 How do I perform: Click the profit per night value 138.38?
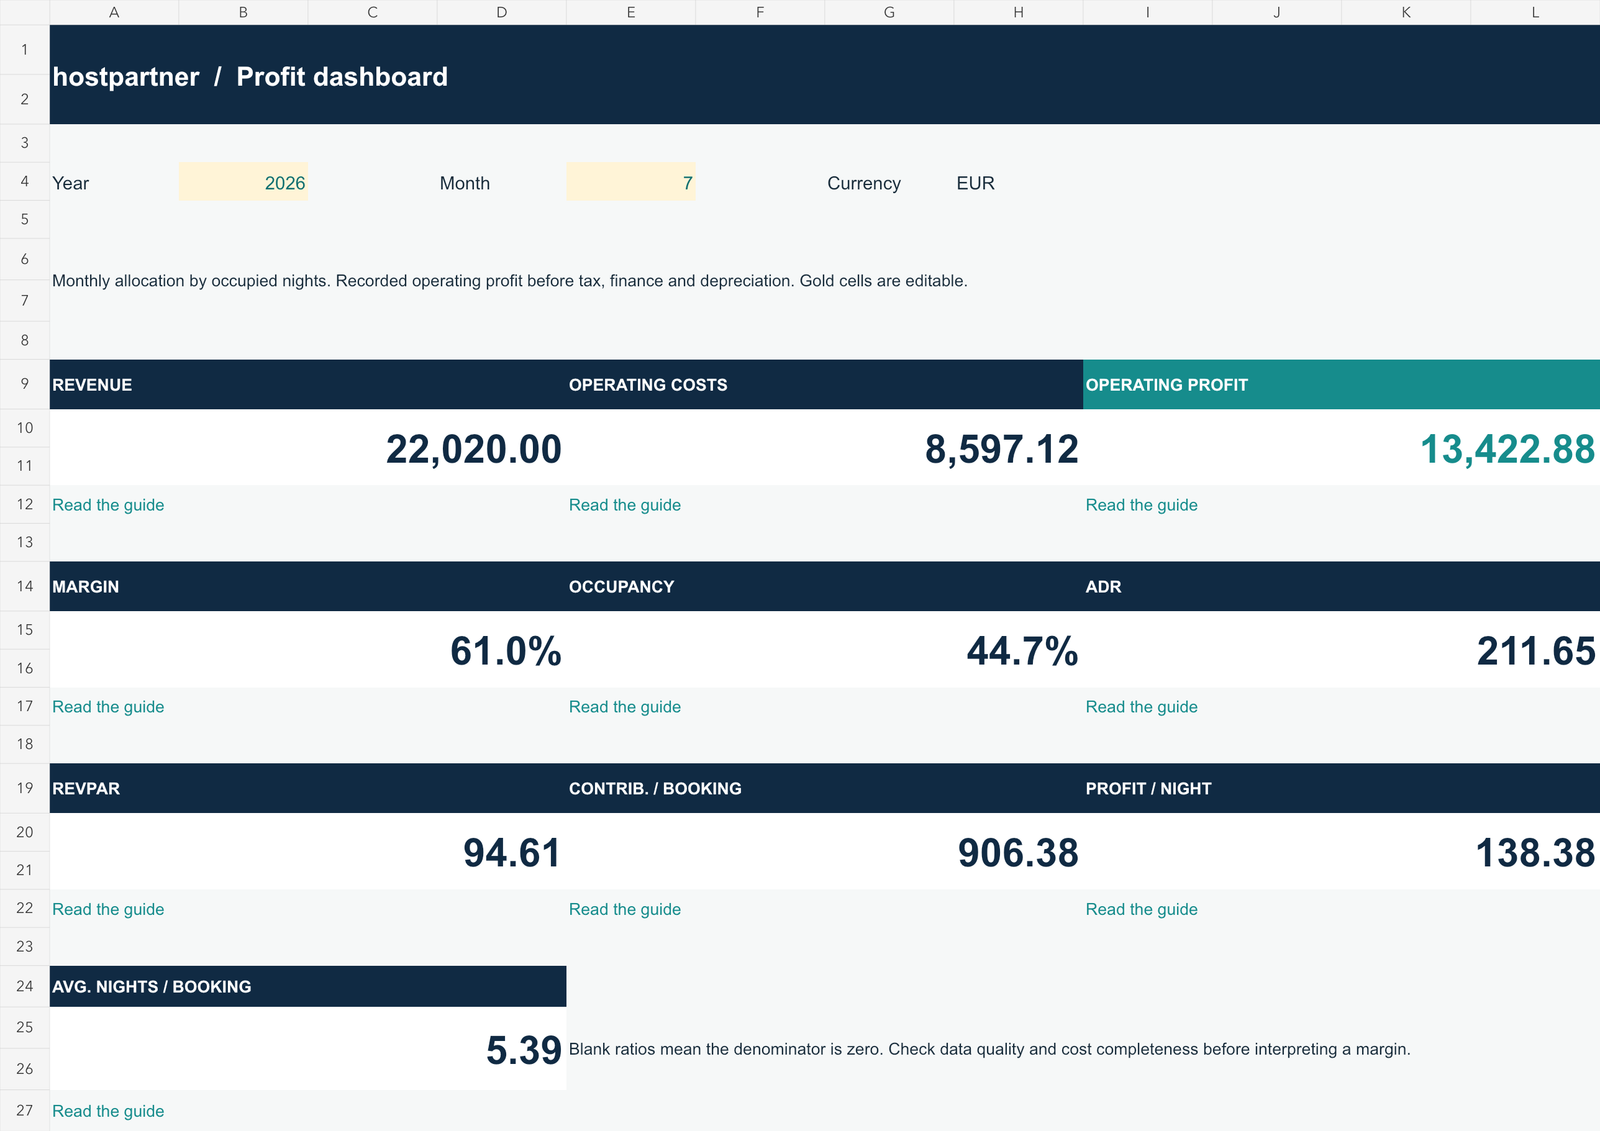coord(1536,853)
